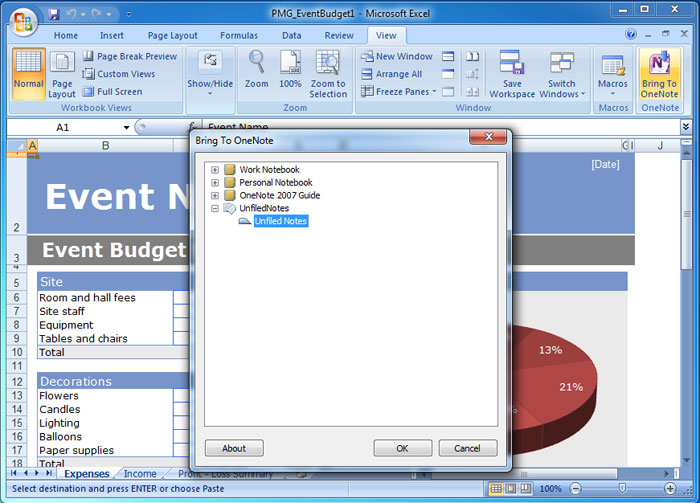This screenshot has width=700, height=503.
Task: Click View Side by Side icon
Action: tap(472, 56)
